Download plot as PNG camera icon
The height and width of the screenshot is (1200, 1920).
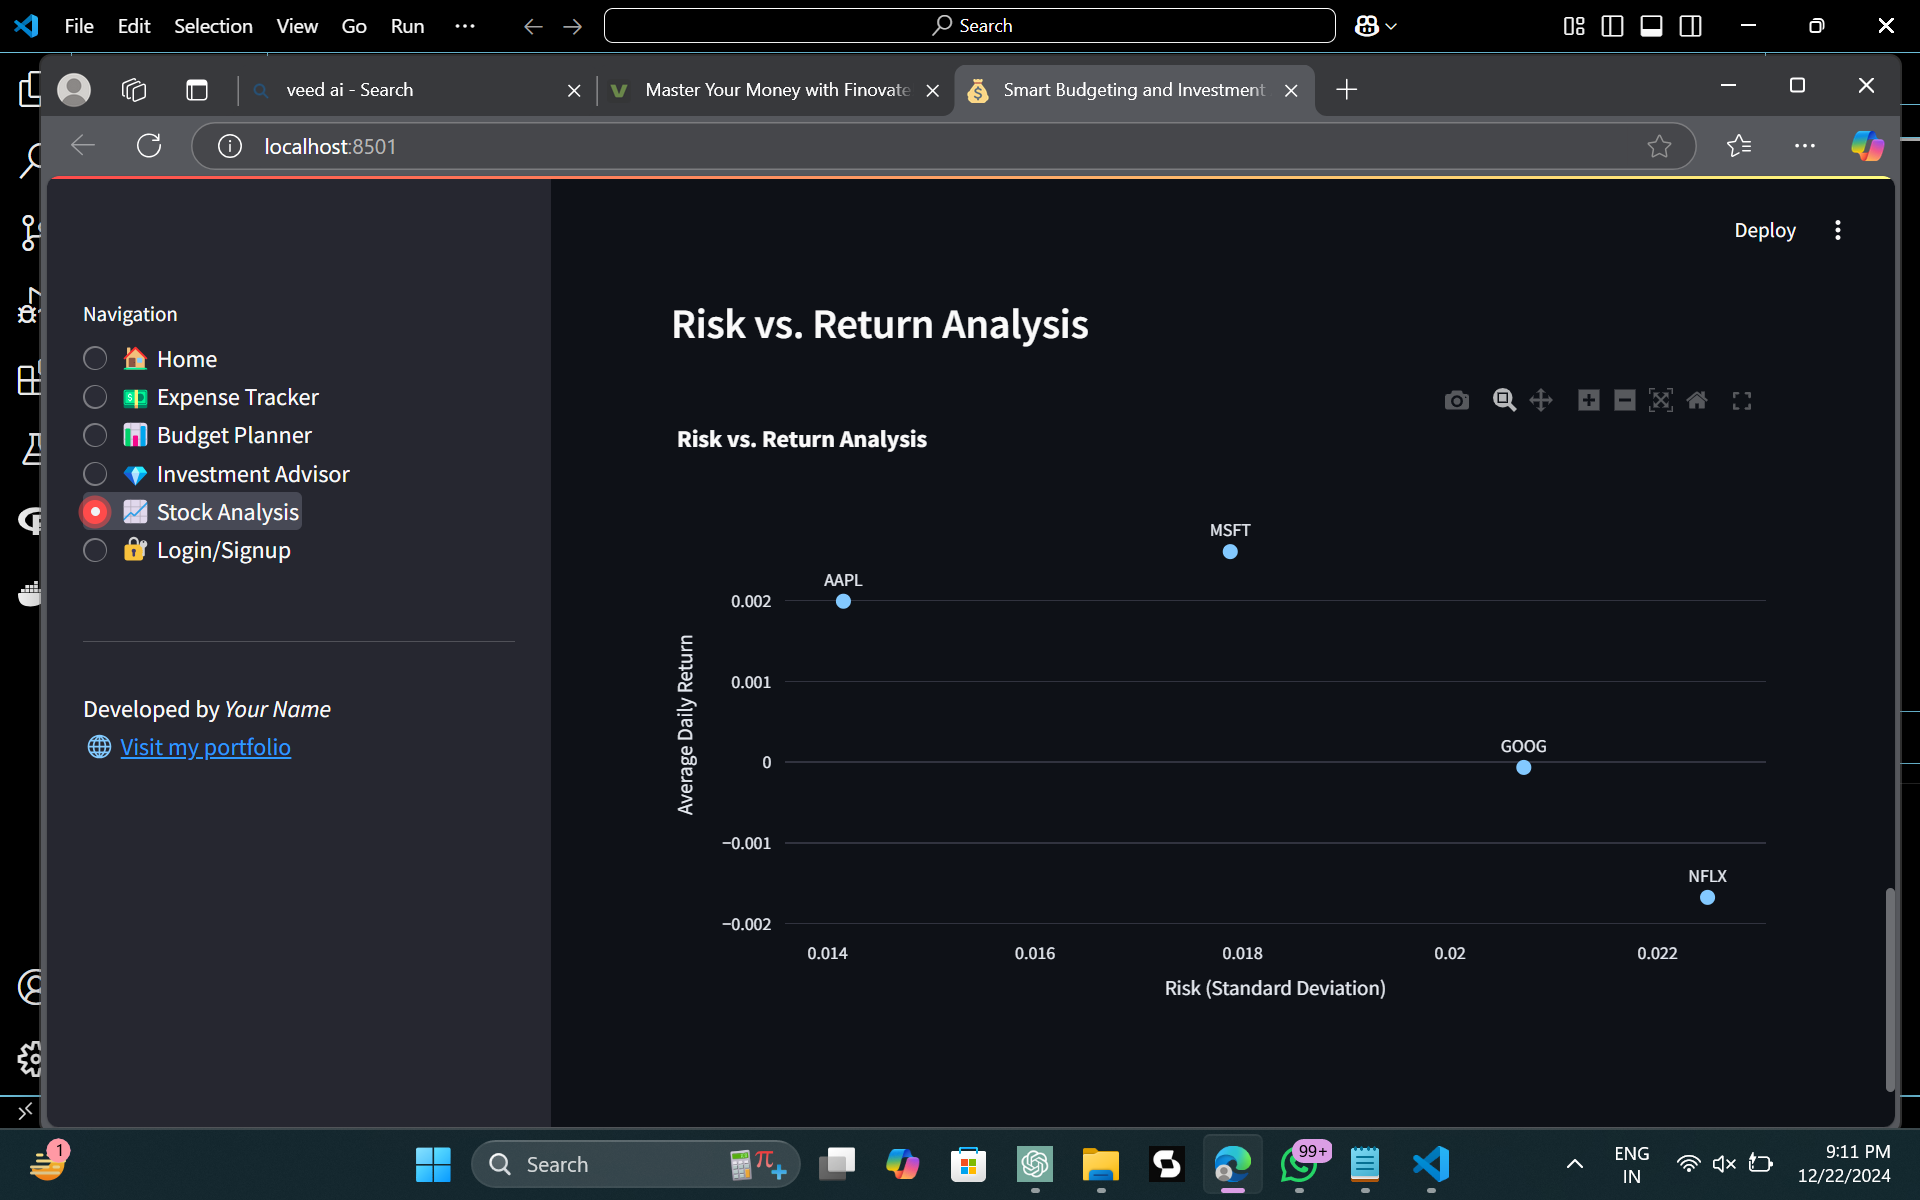(x=1456, y=401)
